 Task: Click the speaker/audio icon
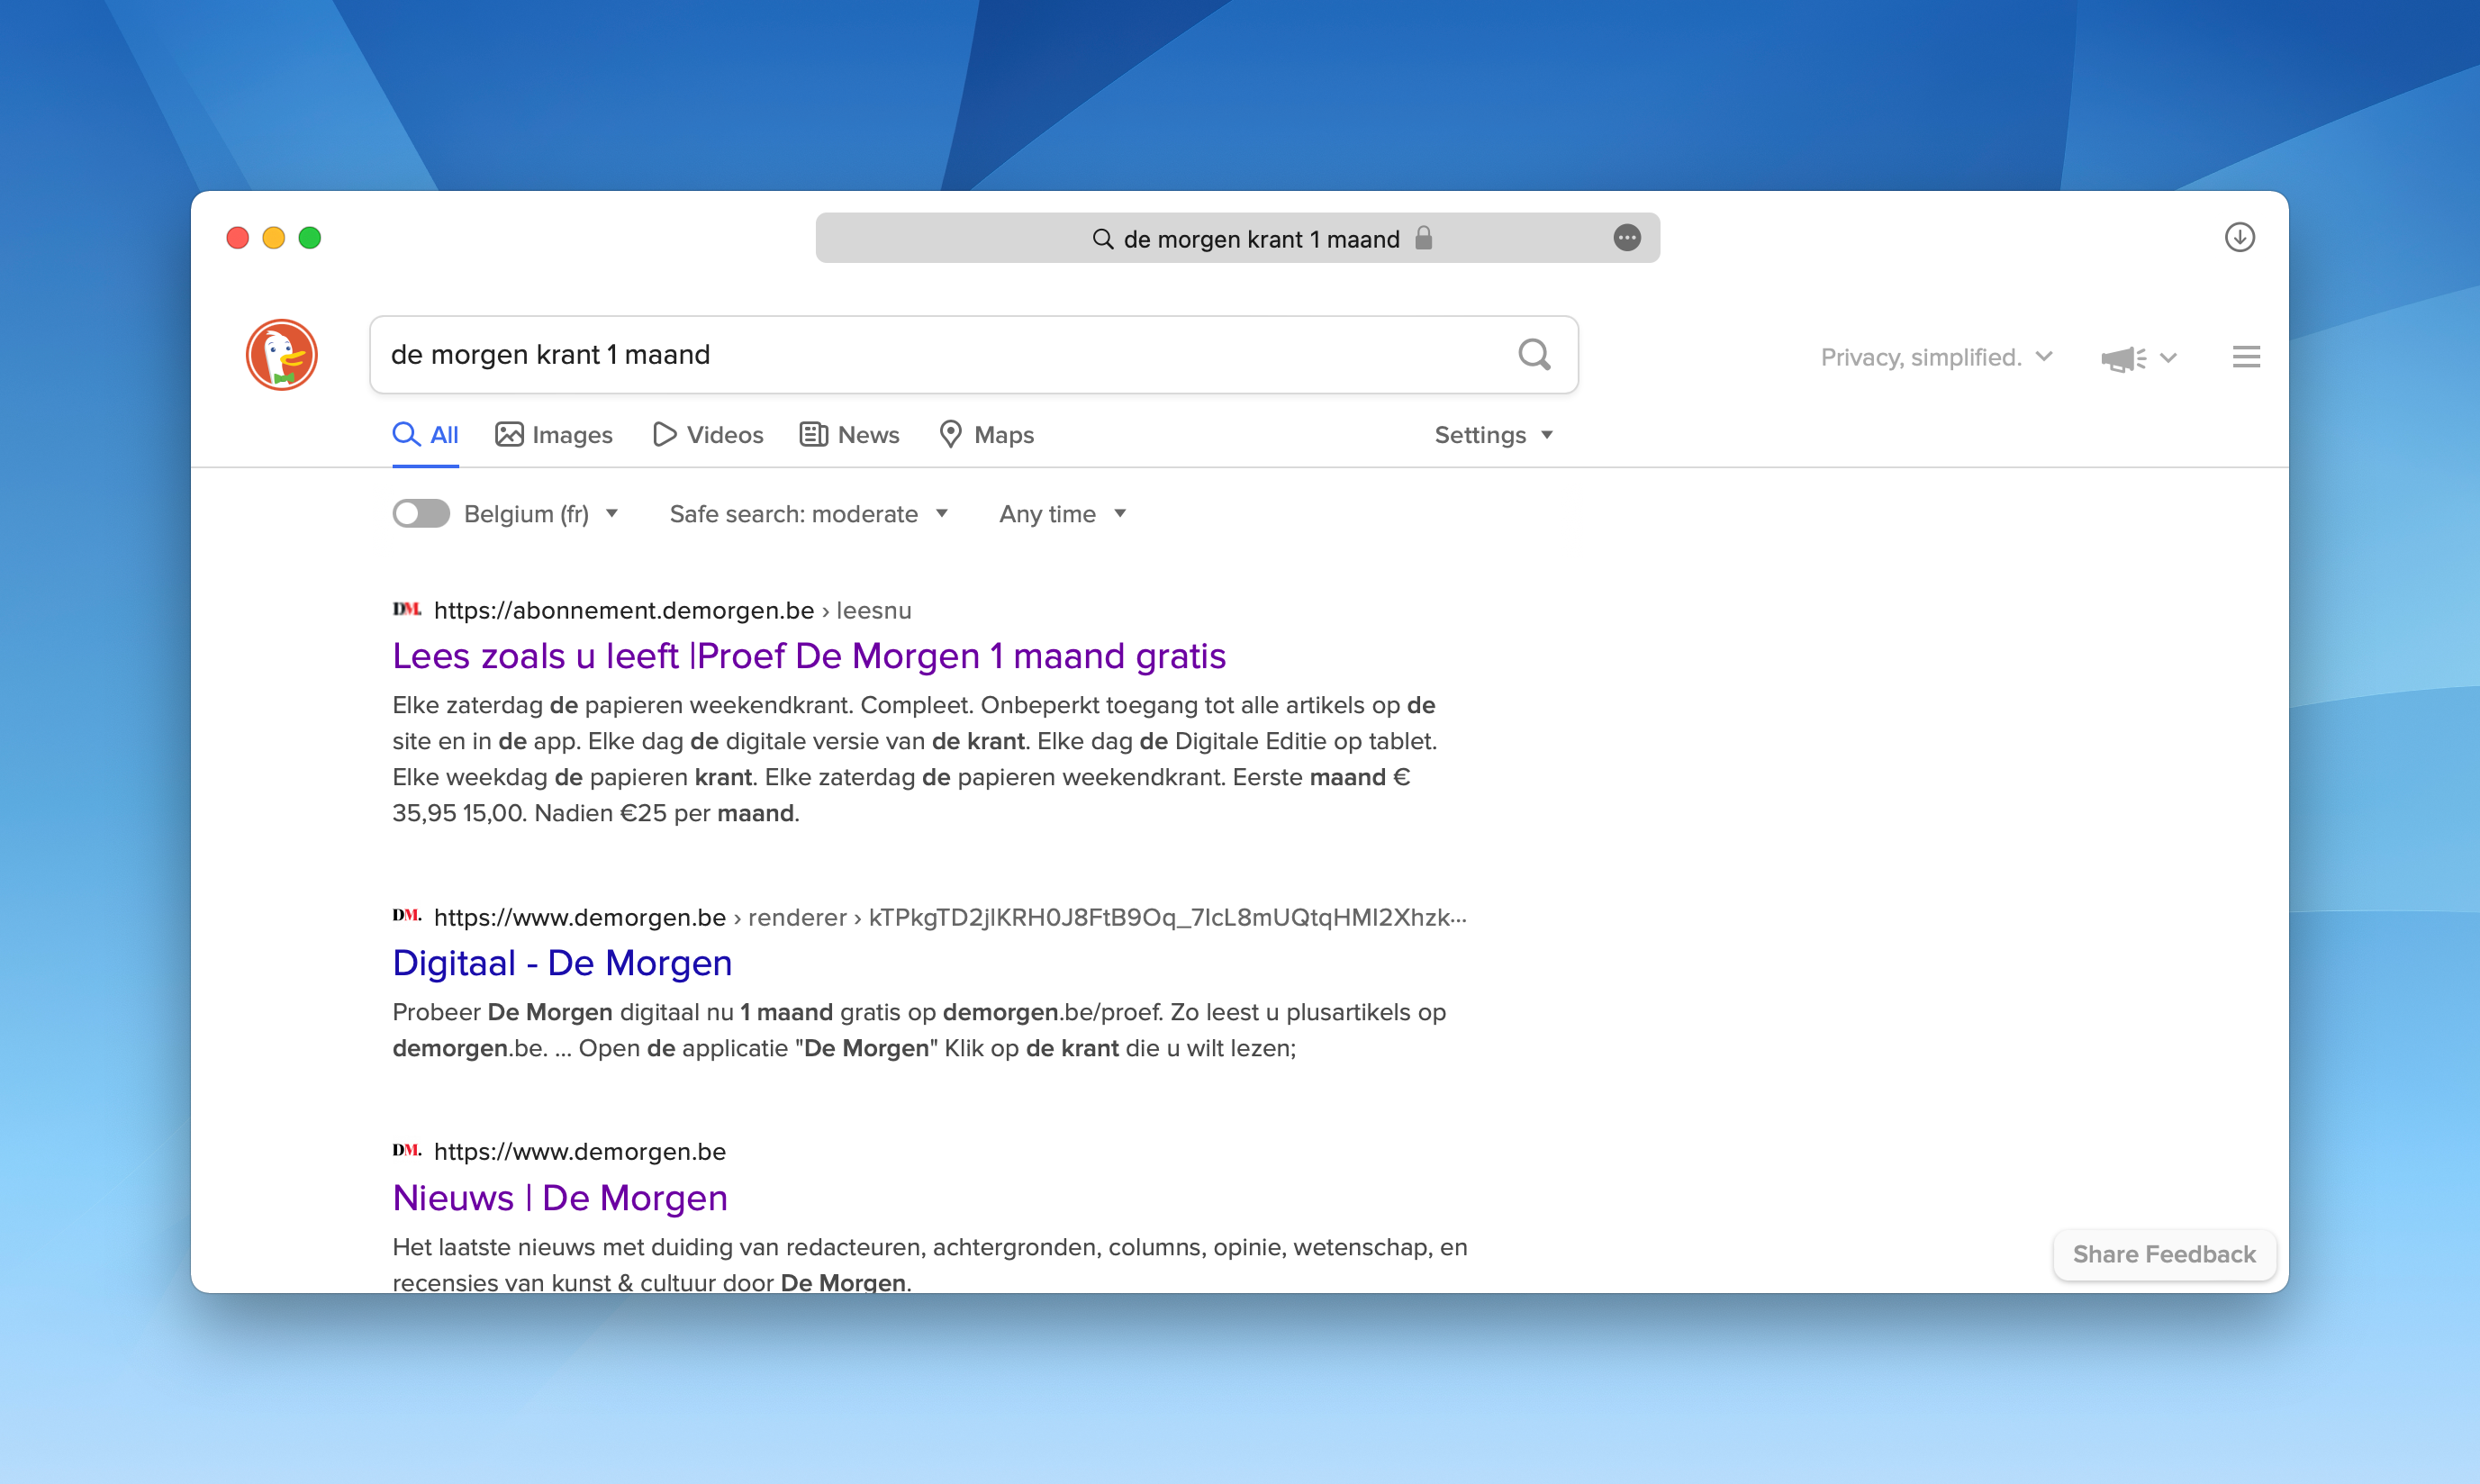click(x=2120, y=355)
